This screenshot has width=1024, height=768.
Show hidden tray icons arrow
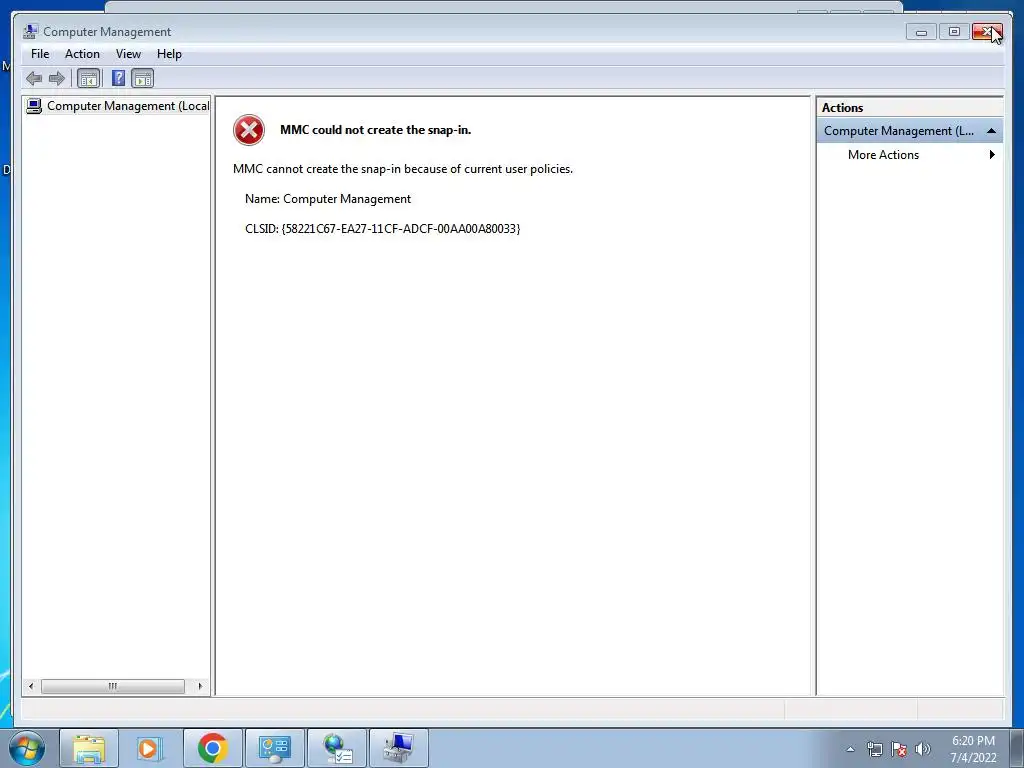(850, 750)
